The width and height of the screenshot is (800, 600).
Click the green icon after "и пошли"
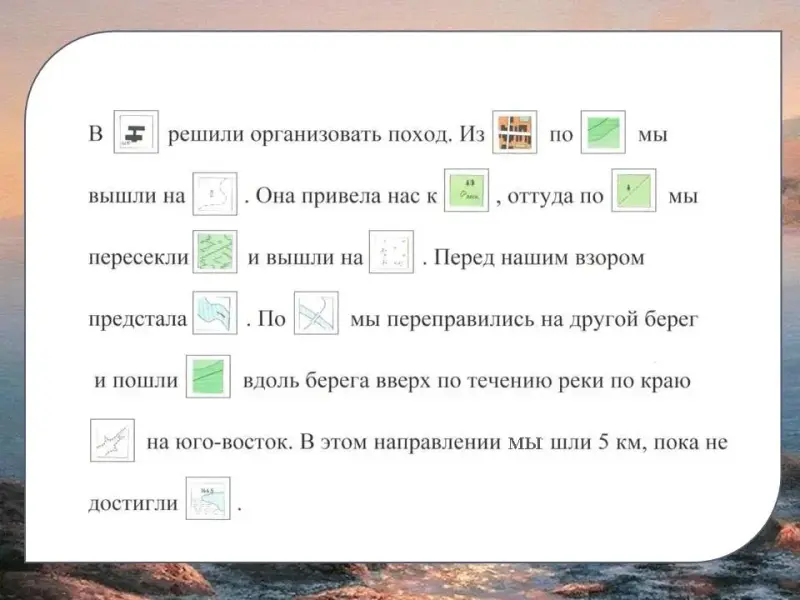[x=209, y=378]
